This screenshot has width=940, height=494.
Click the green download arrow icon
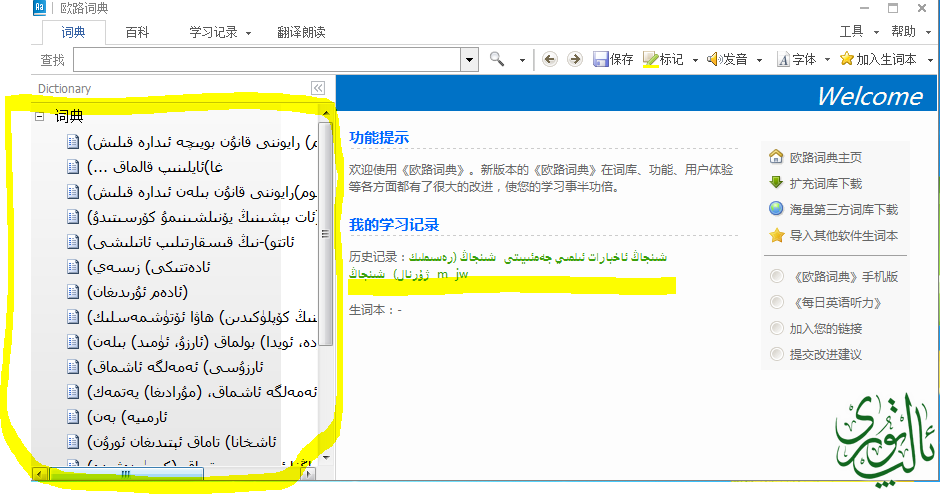coord(776,182)
